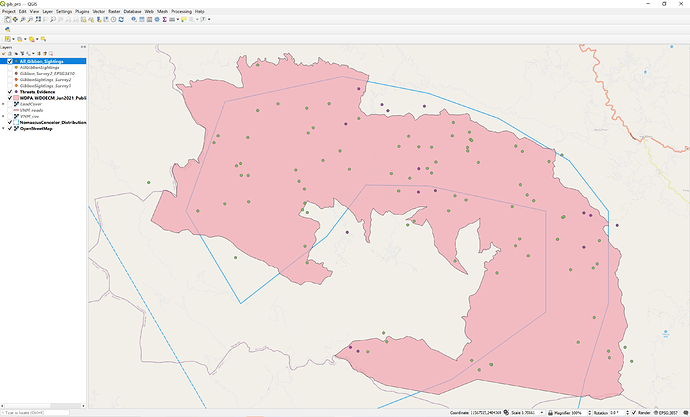
Task: Select the Pan Map hand tool
Action: [x=7, y=19]
